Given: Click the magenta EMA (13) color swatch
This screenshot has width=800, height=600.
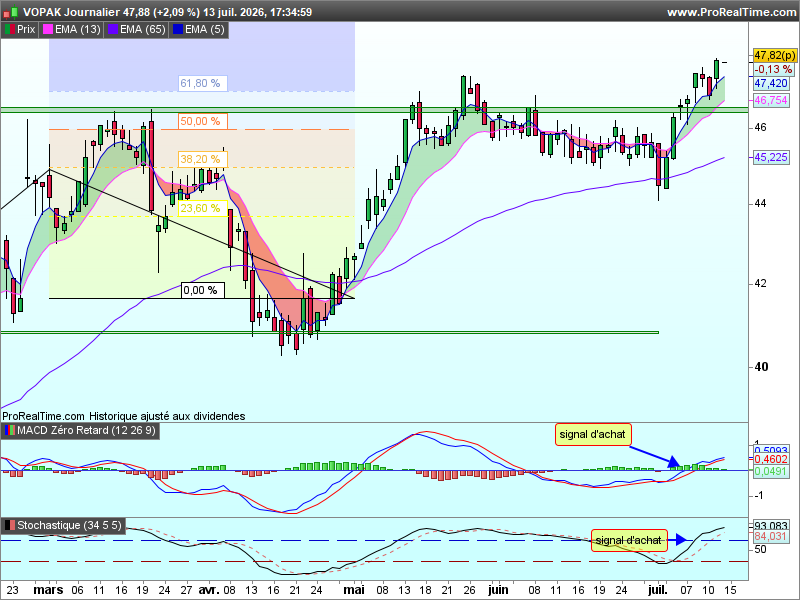Looking at the screenshot, I should click(48, 30).
